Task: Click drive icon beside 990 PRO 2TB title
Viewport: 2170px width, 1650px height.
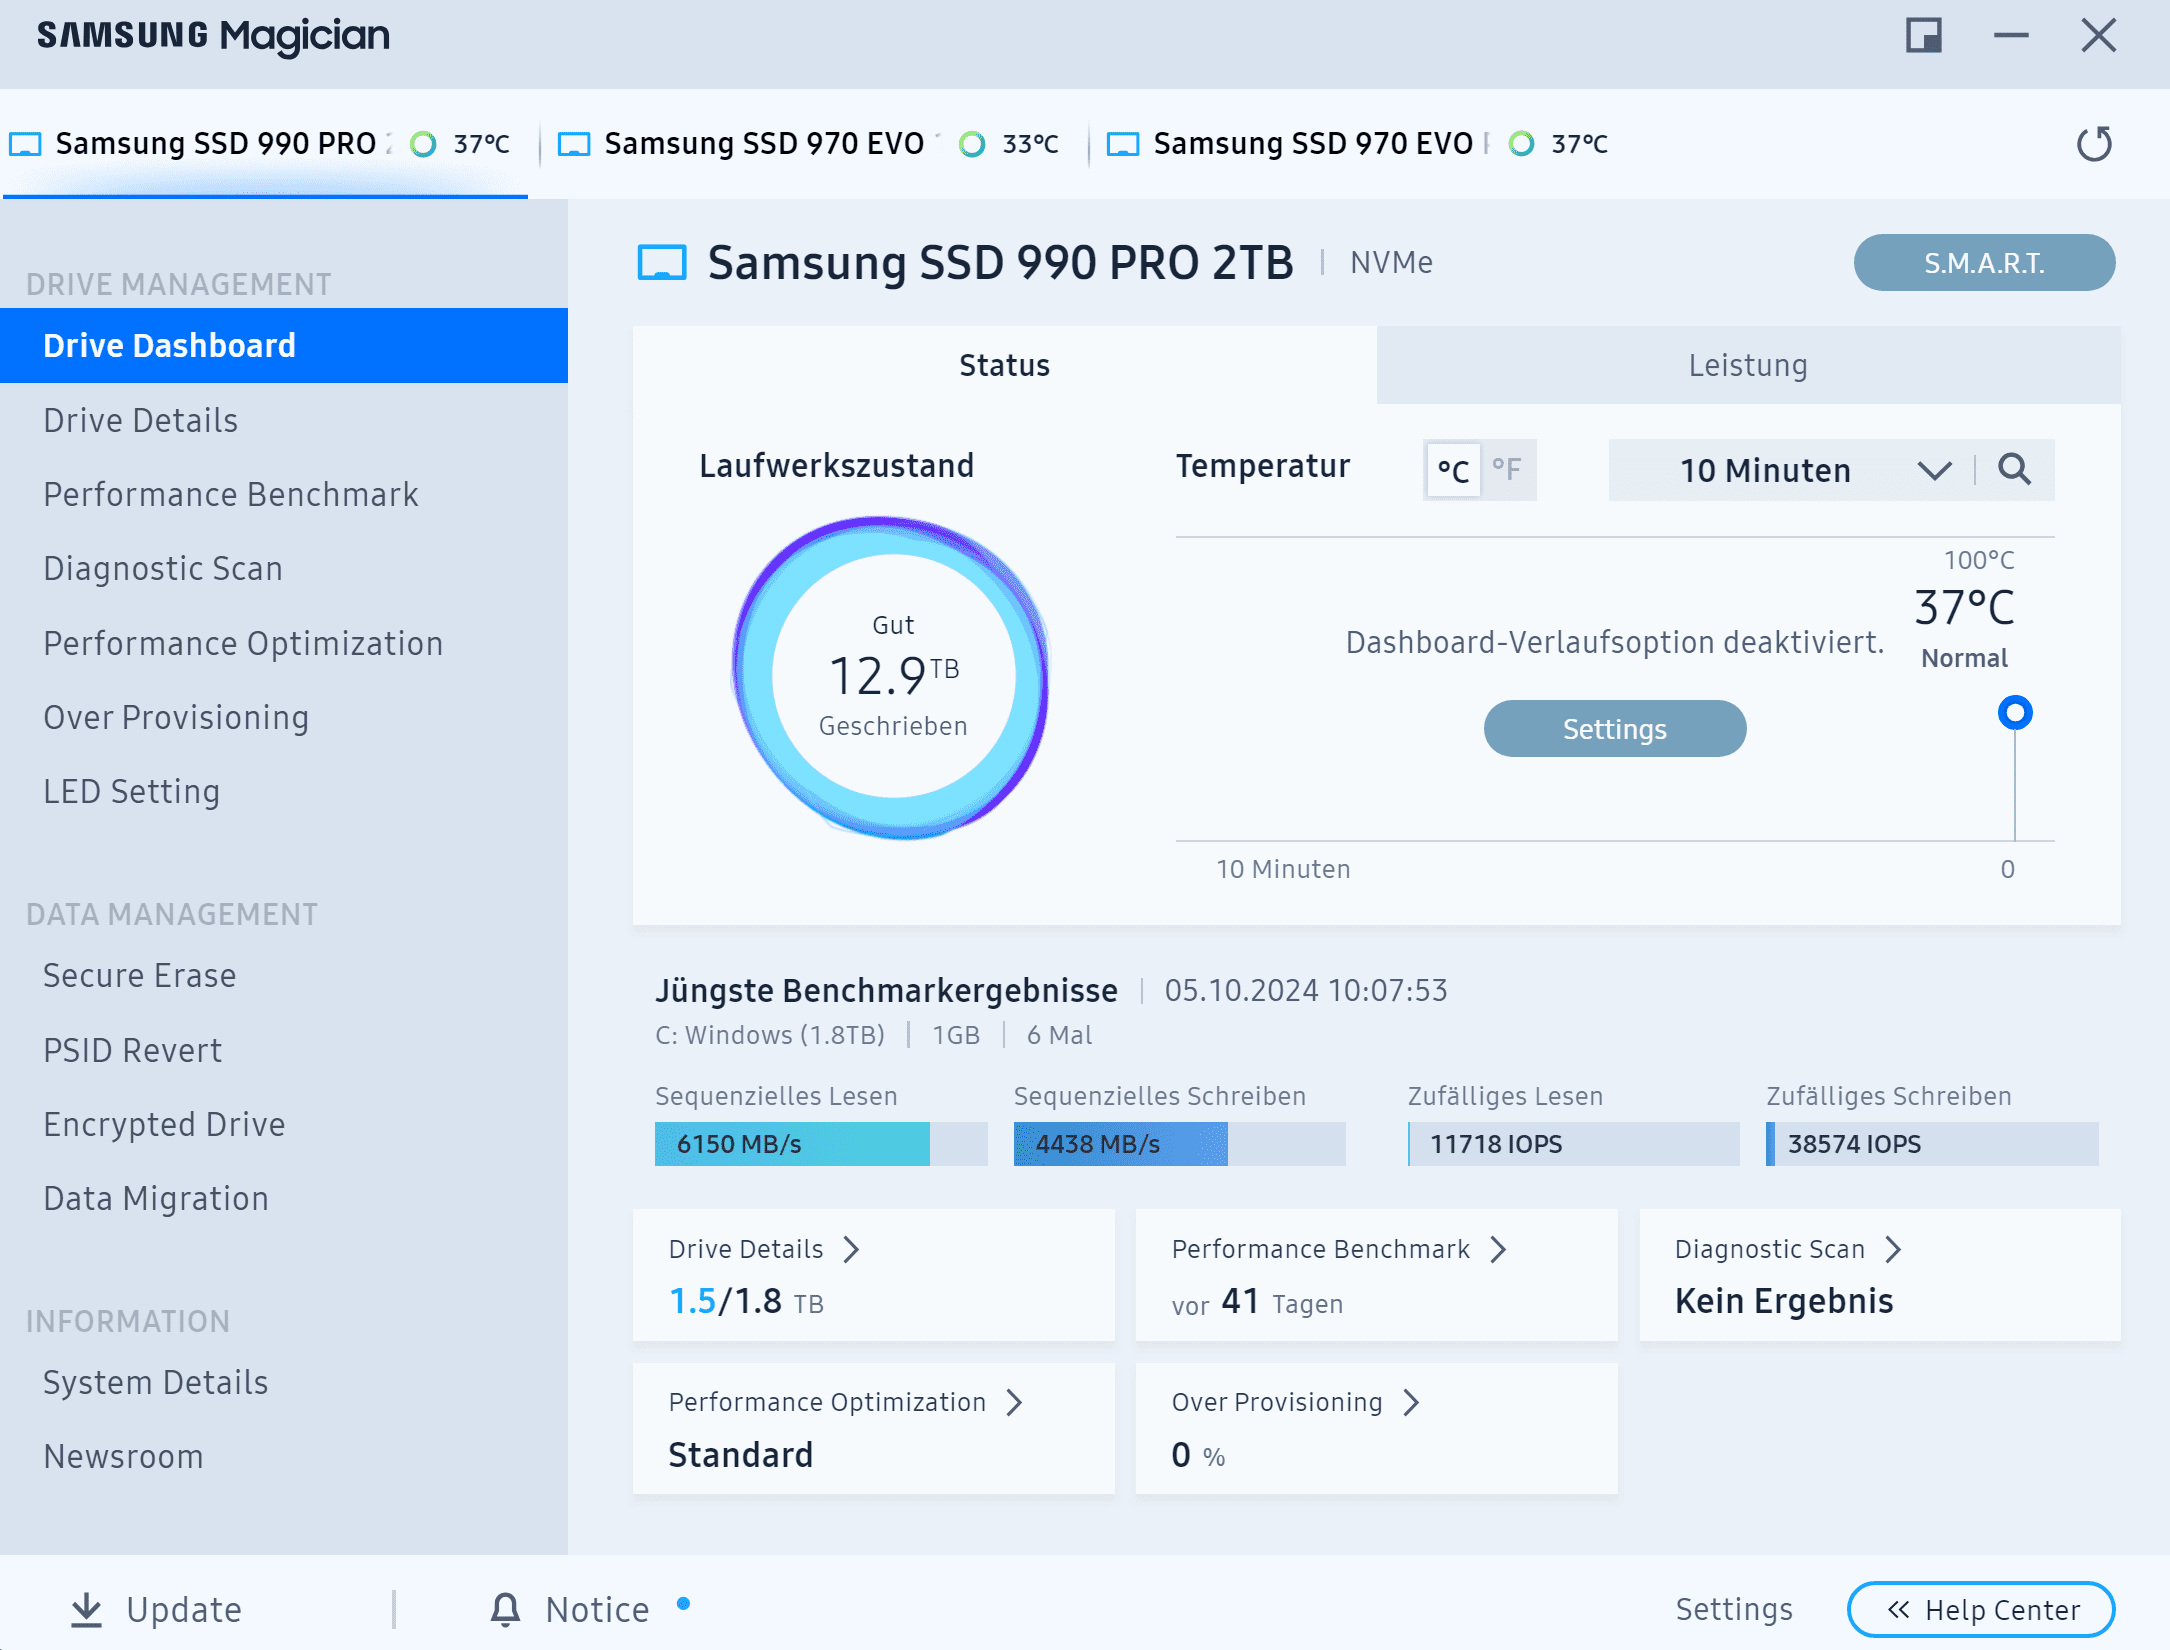Action: [662, 263]
